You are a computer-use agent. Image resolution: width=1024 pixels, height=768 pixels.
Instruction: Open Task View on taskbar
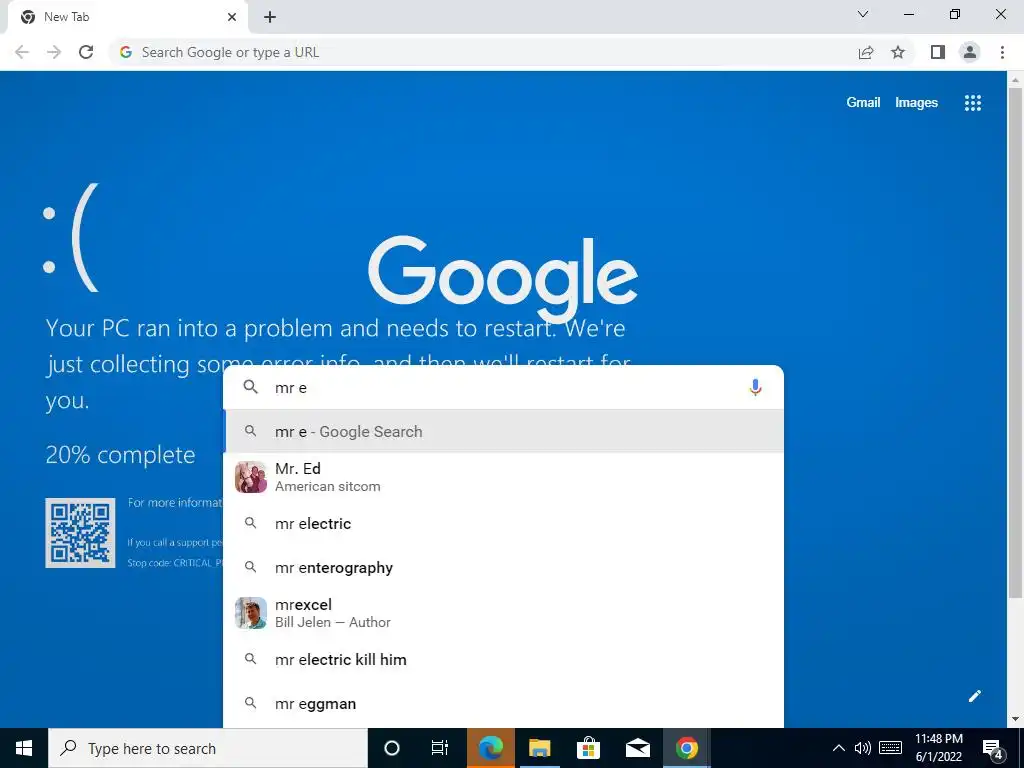(440, 748)
